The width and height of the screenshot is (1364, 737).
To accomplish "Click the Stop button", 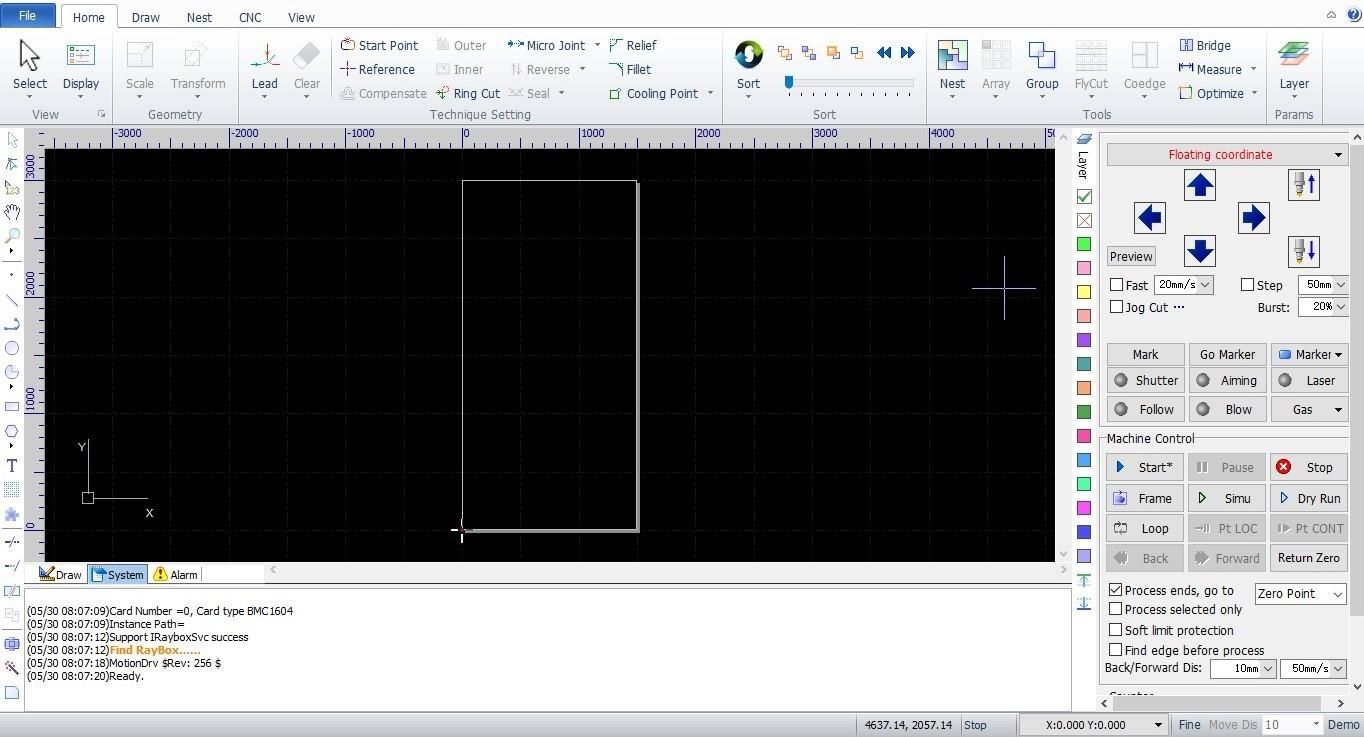I will 1309,467.
